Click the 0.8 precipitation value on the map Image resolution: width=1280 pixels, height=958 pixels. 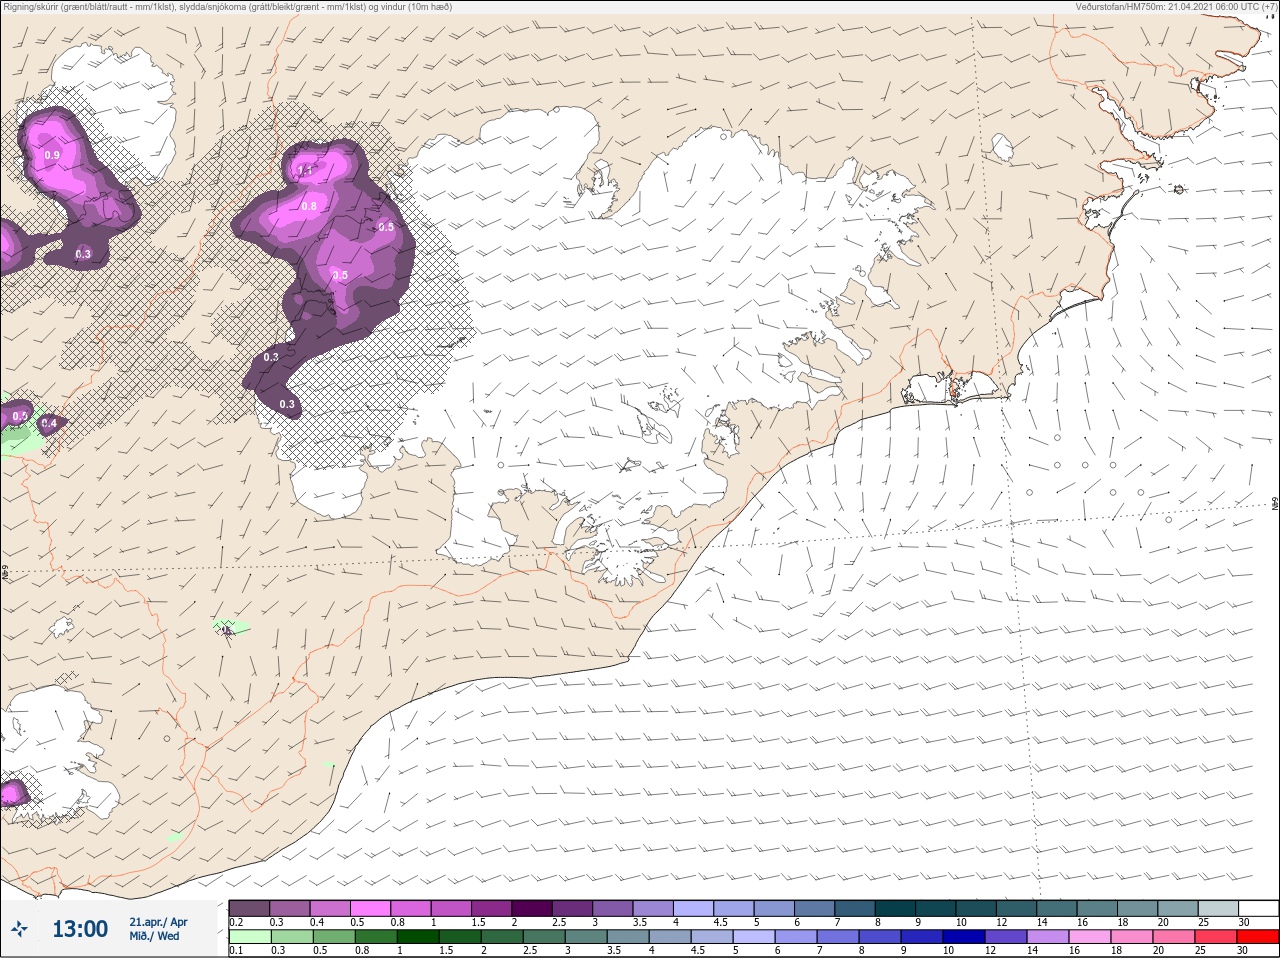point(309,207)
